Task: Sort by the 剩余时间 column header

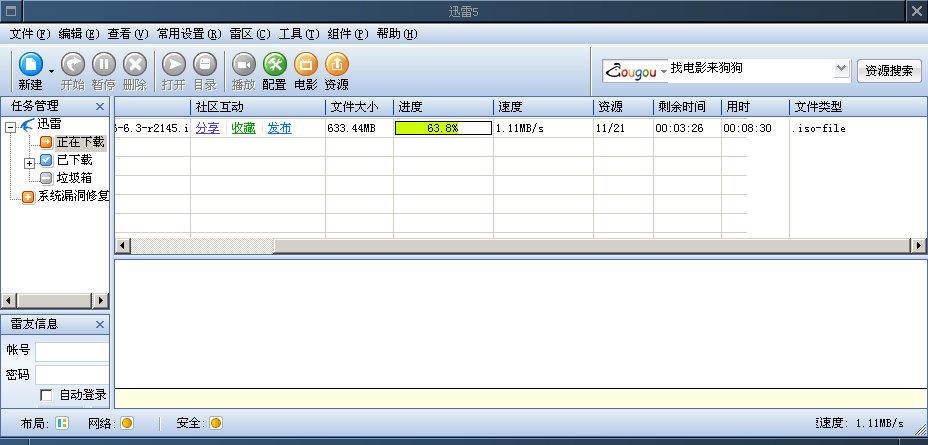Action: 687,107
